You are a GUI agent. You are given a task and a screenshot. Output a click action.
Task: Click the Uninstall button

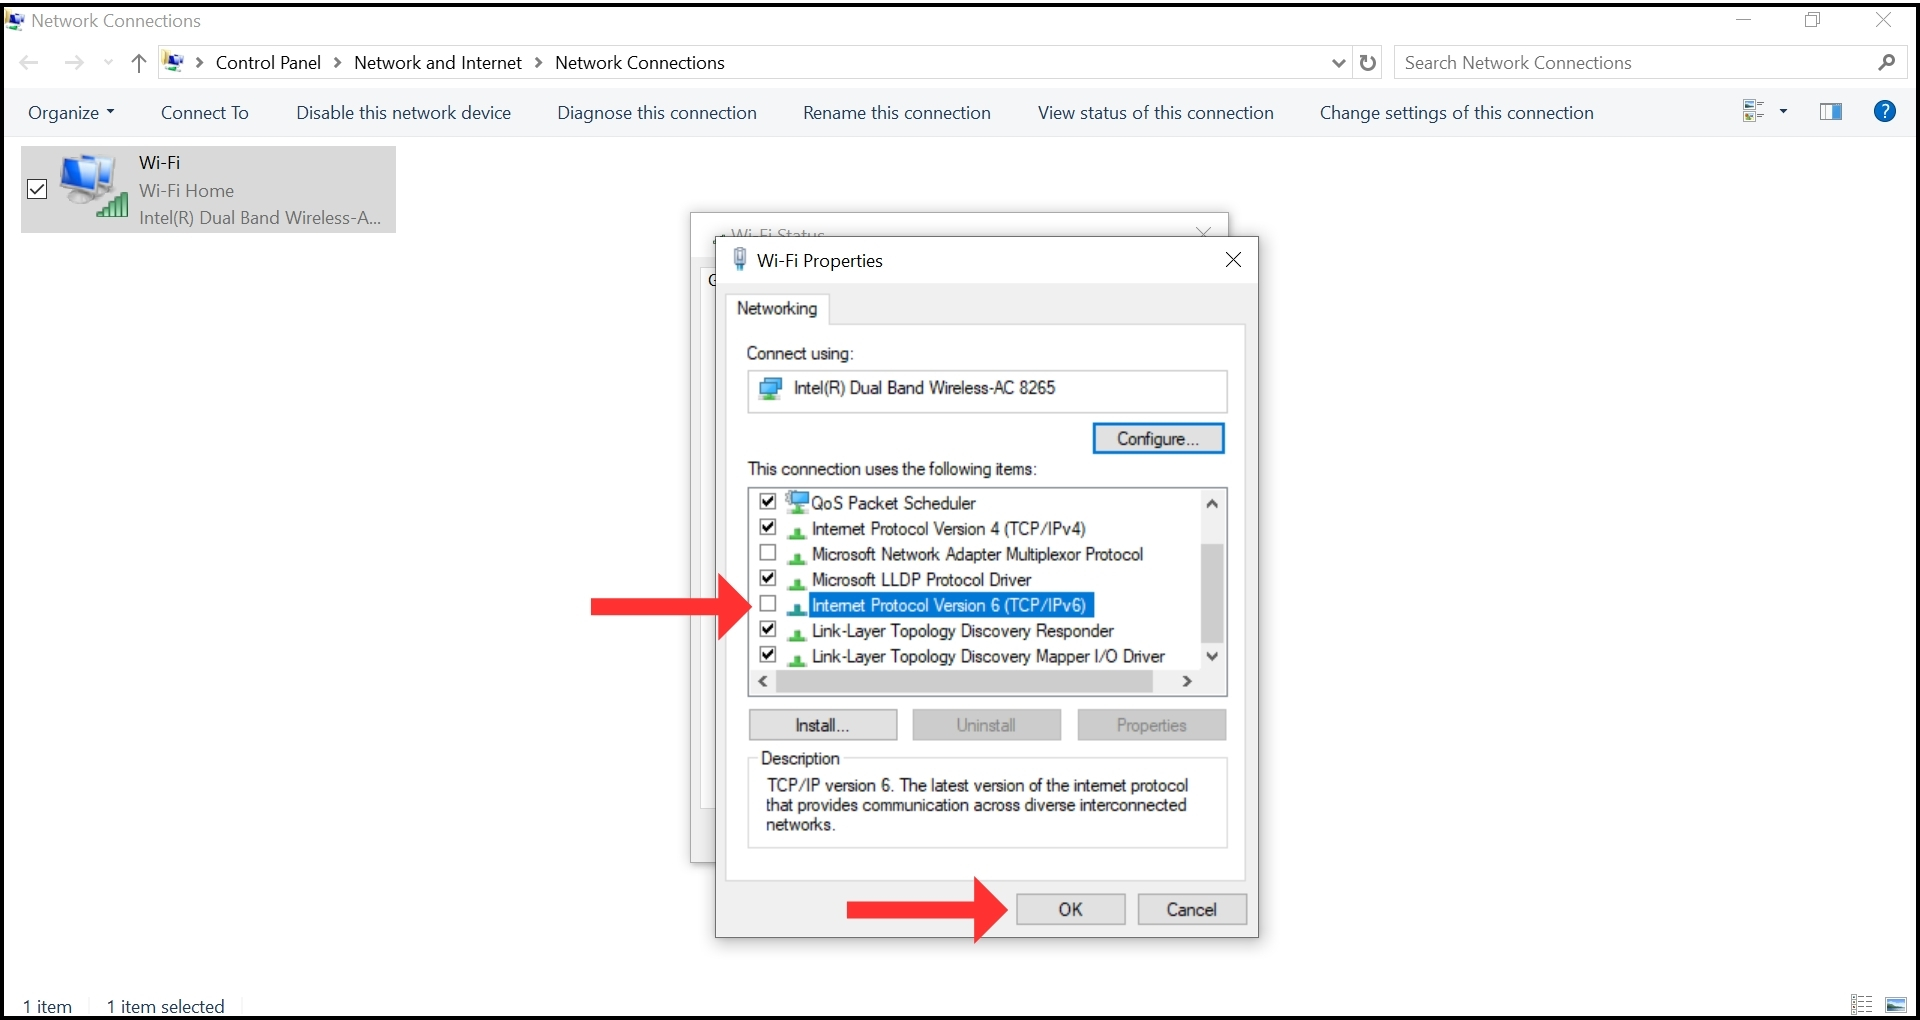pos(986,725)
